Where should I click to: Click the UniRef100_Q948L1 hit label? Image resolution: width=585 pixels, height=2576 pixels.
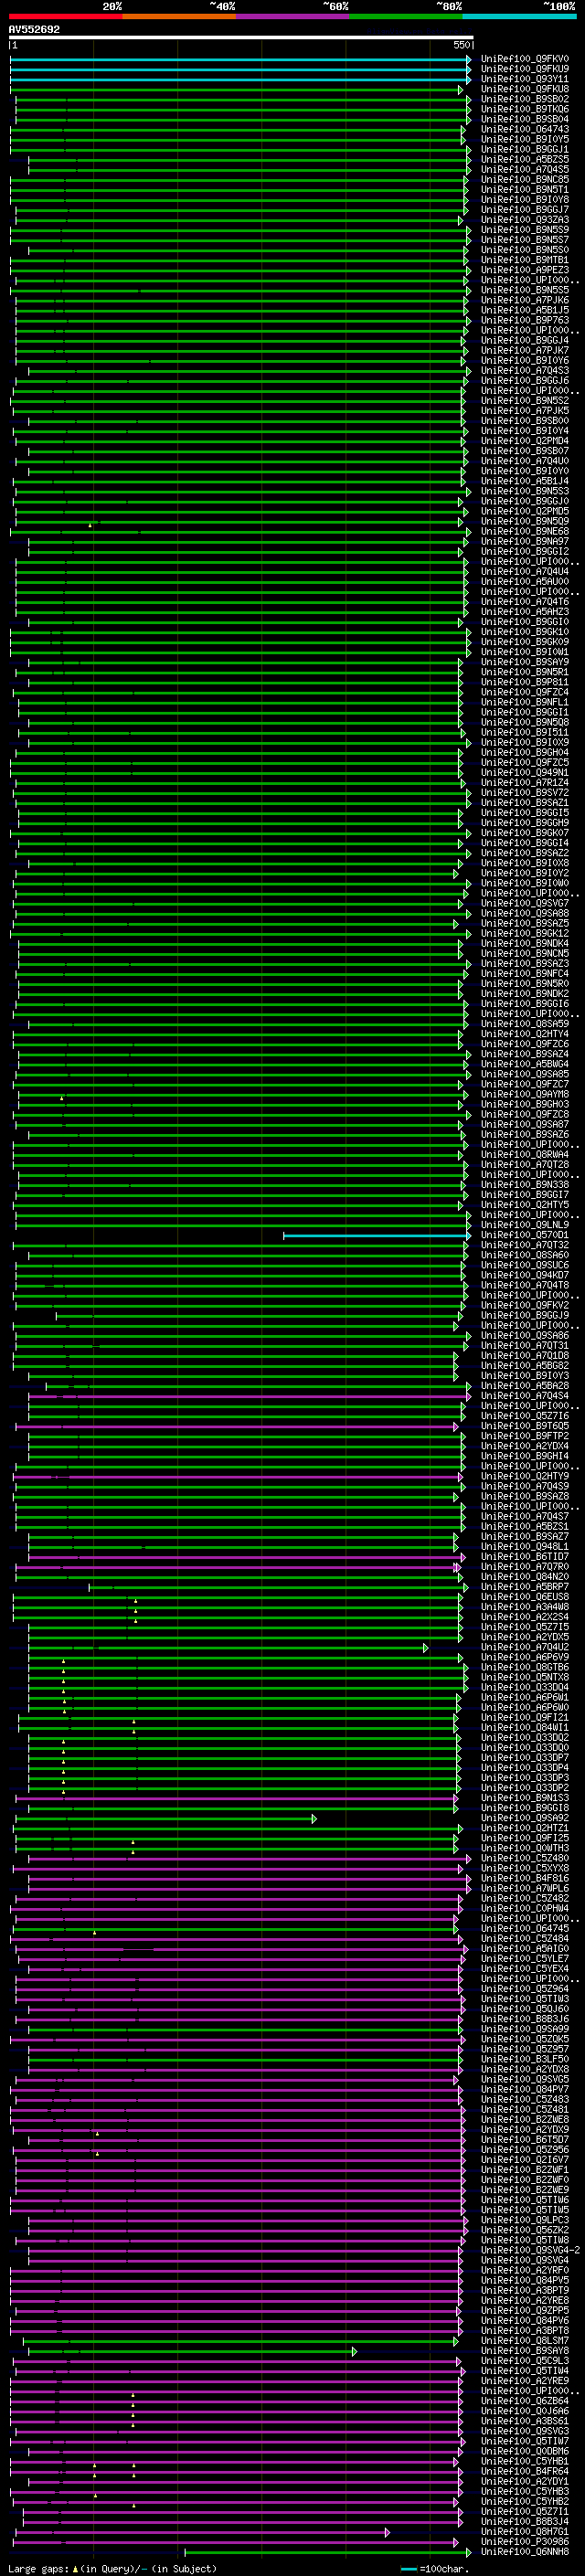click(525, 1546)
